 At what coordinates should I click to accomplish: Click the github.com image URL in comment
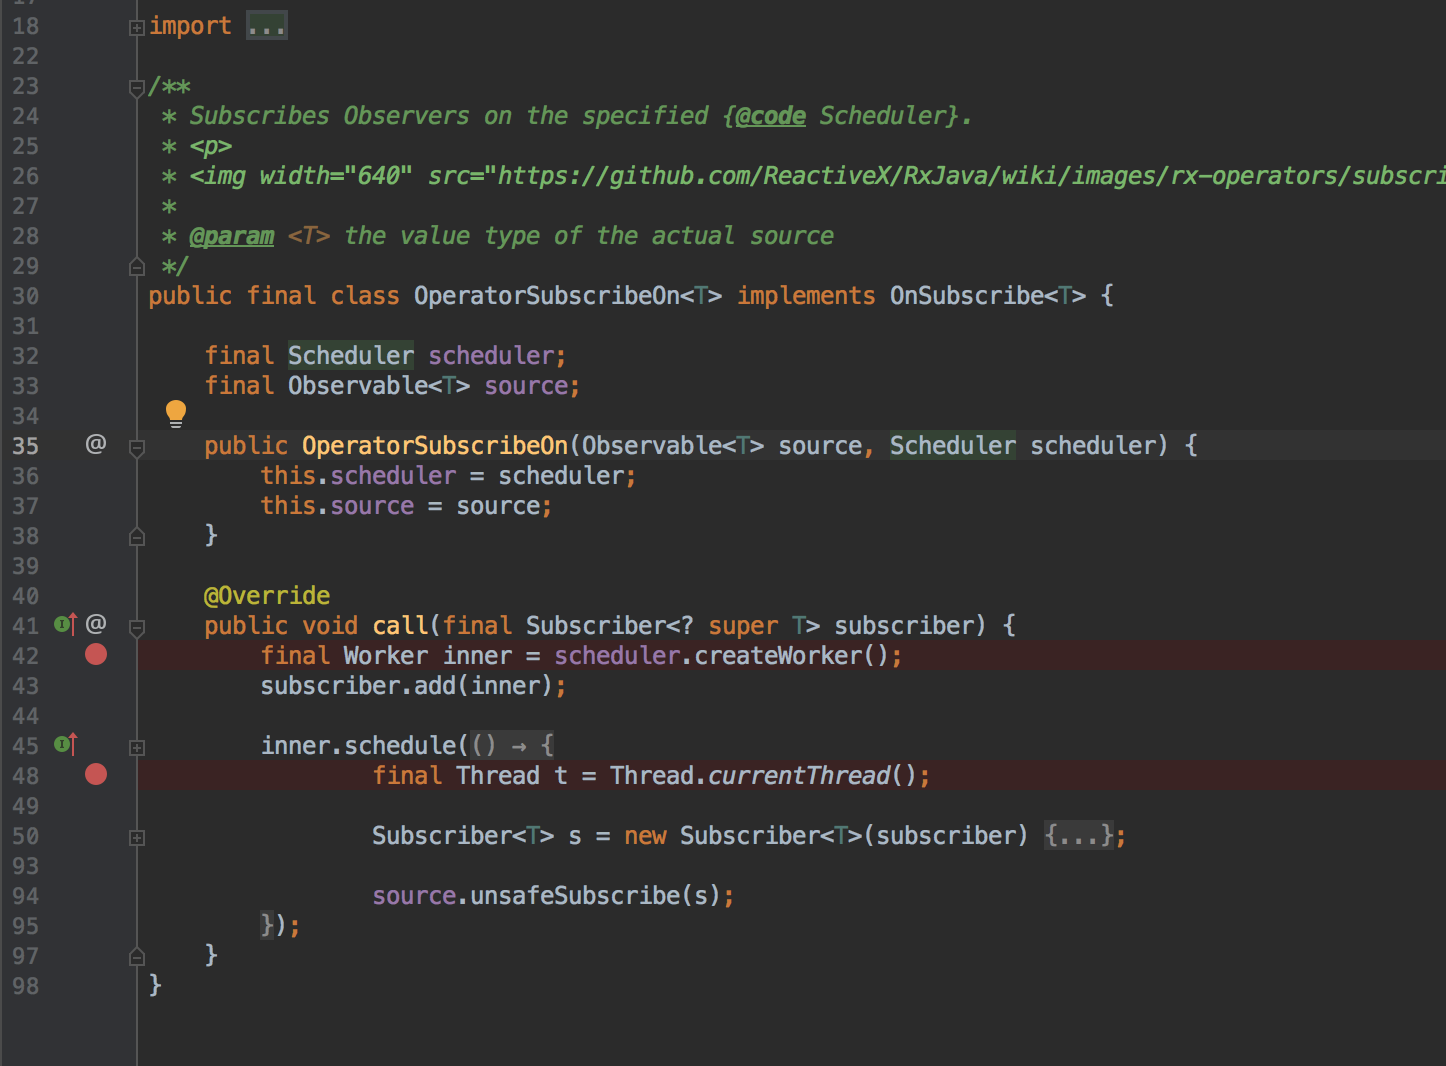point(971,176)
